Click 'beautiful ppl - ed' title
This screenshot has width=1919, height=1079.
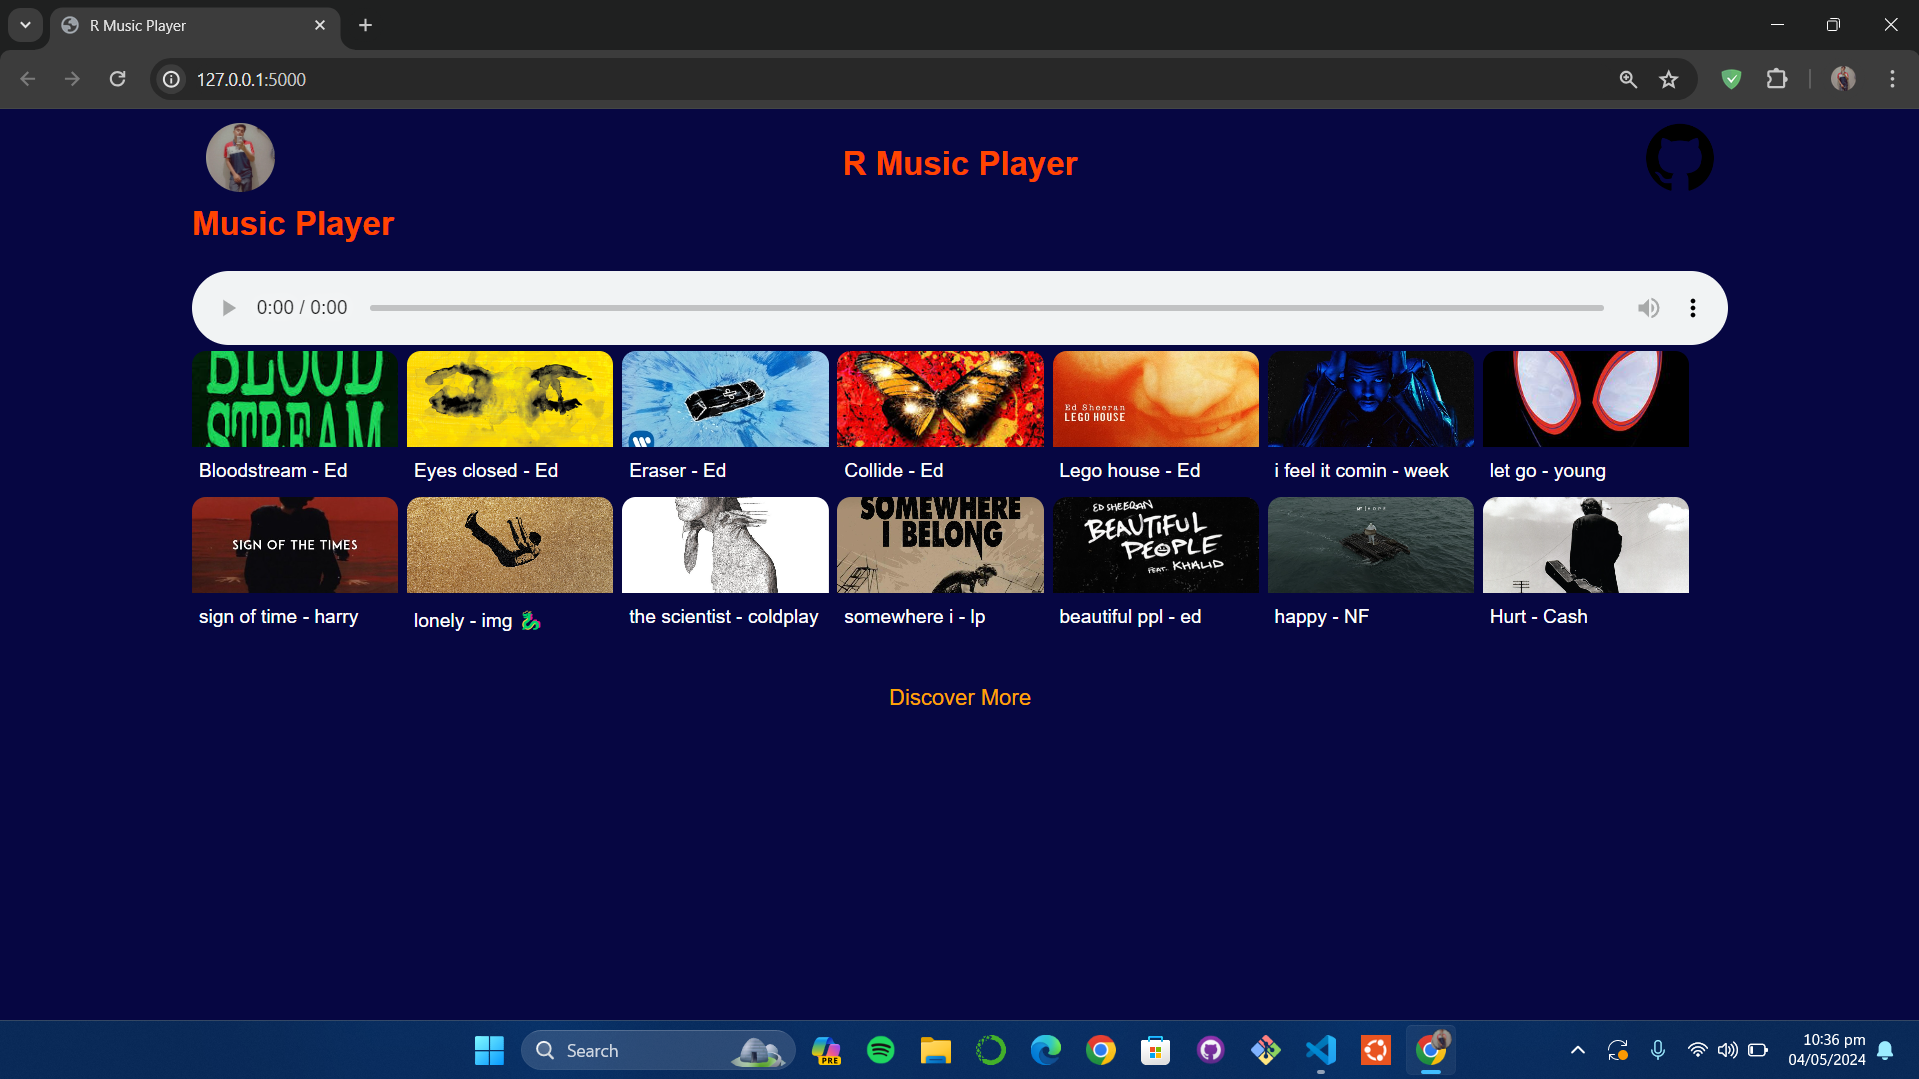pyautogui.click(x=1130, y=616)
